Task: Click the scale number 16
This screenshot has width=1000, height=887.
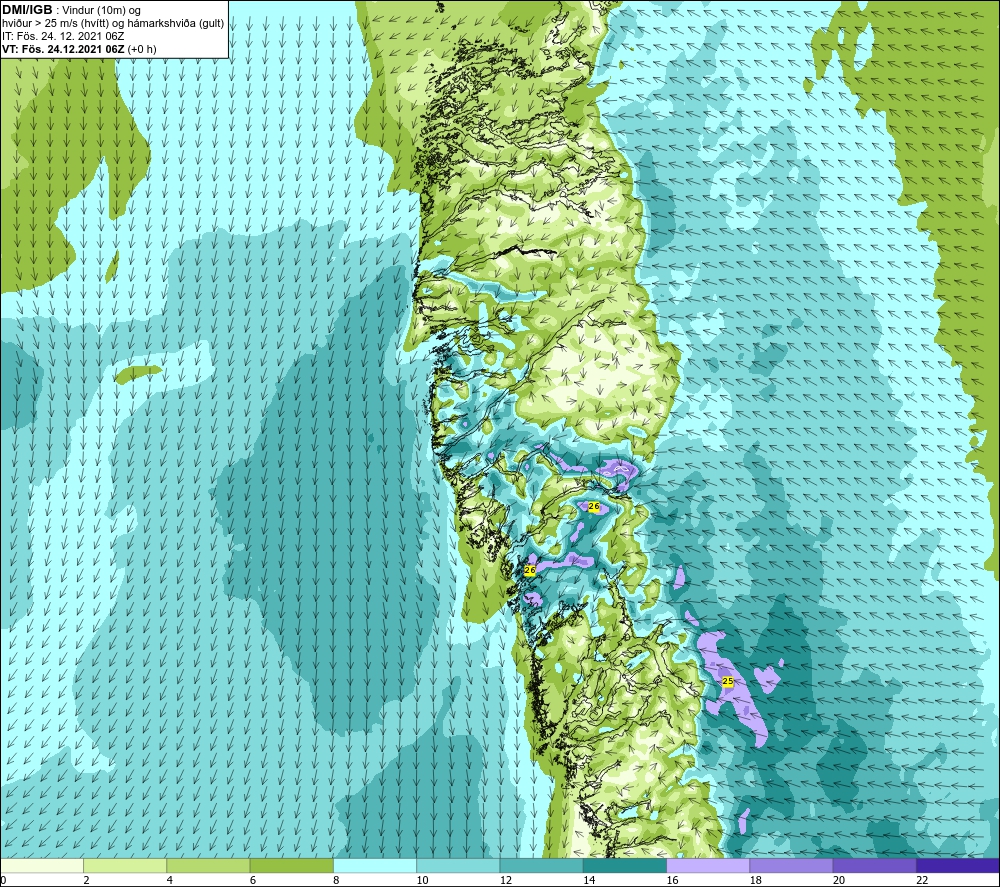Action: pos(672,881)
